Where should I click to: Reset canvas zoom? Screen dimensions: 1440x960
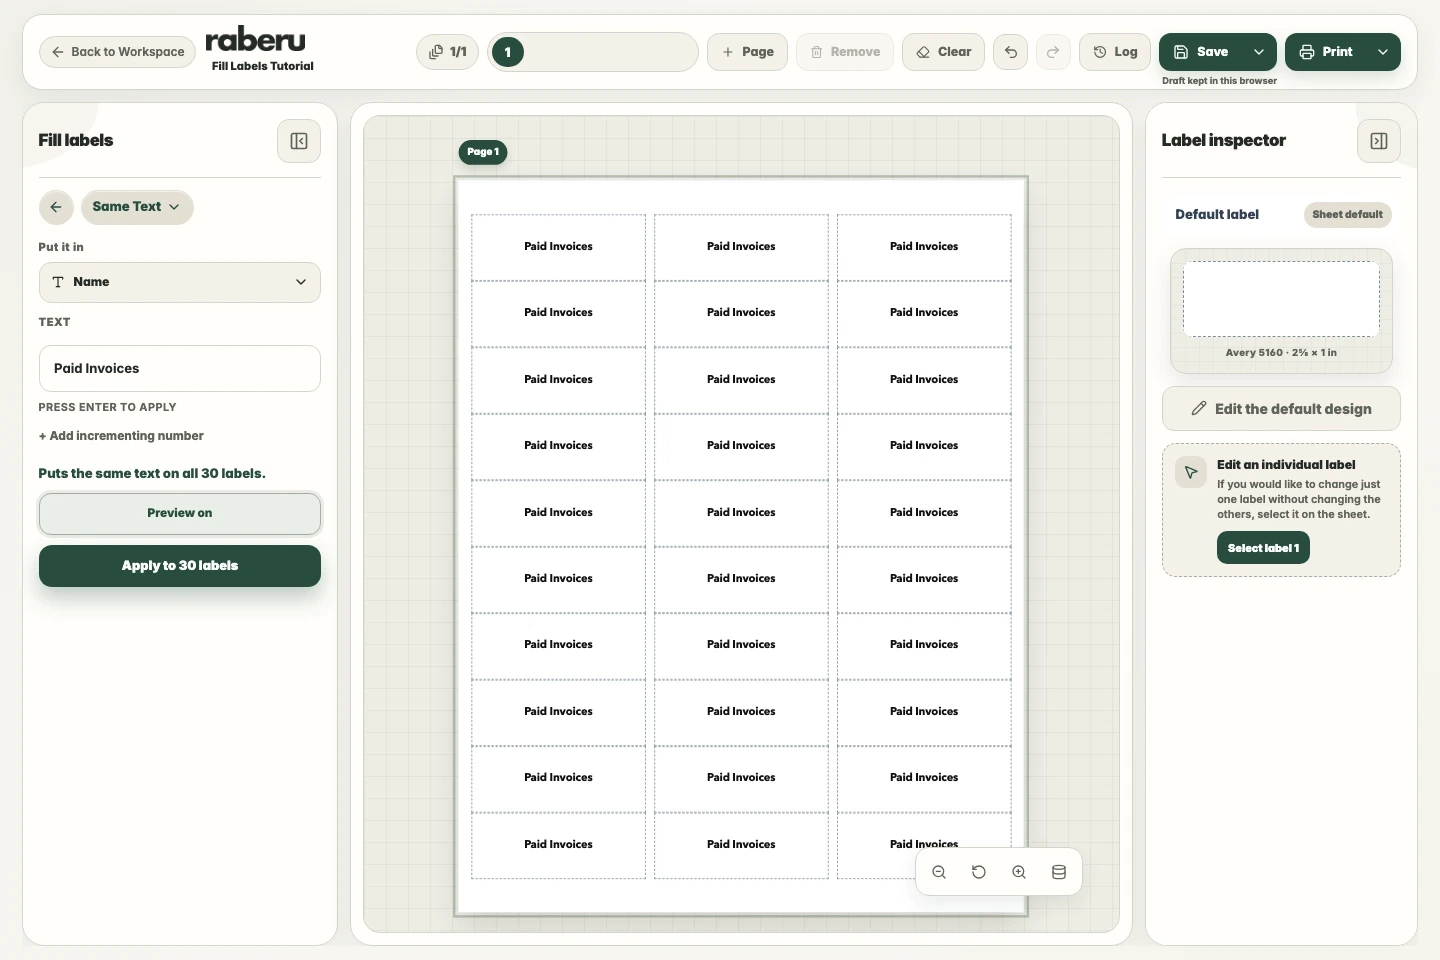[979, 872]
